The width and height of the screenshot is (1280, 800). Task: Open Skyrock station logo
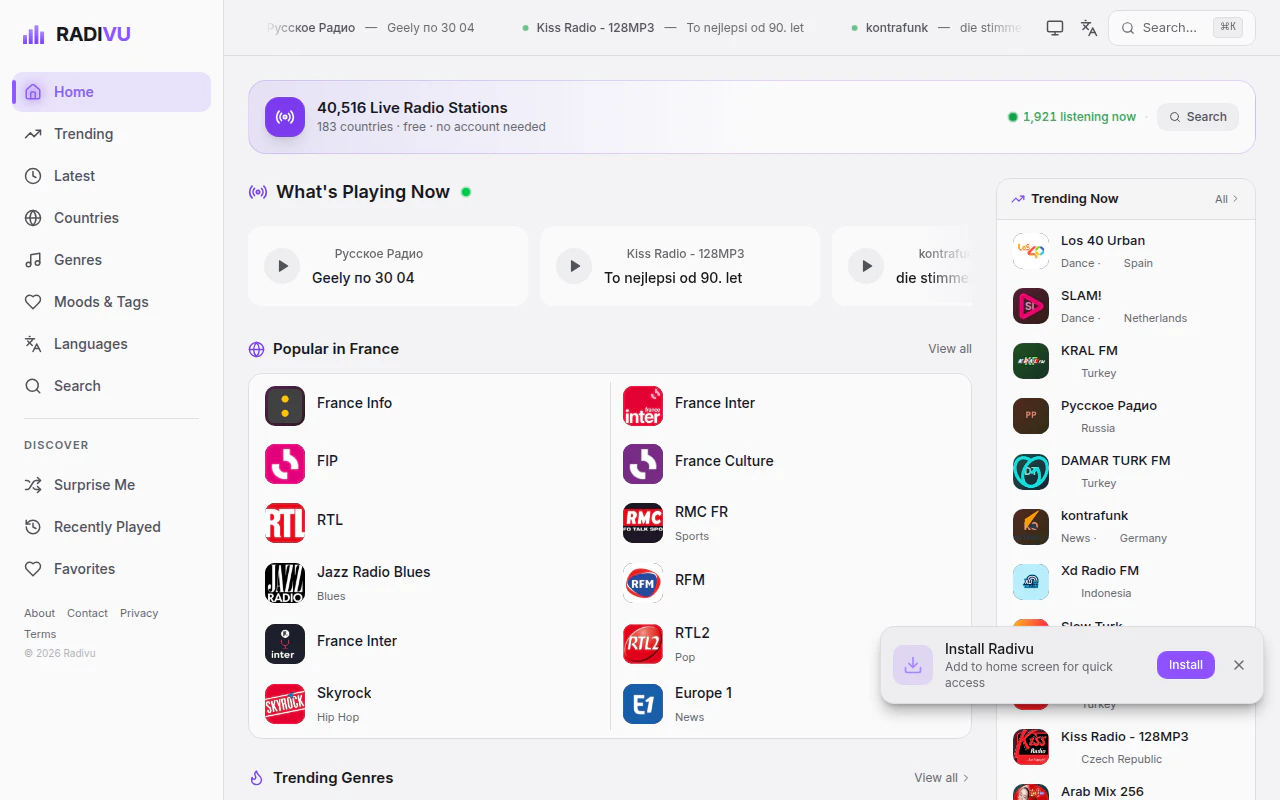(285, 704)
